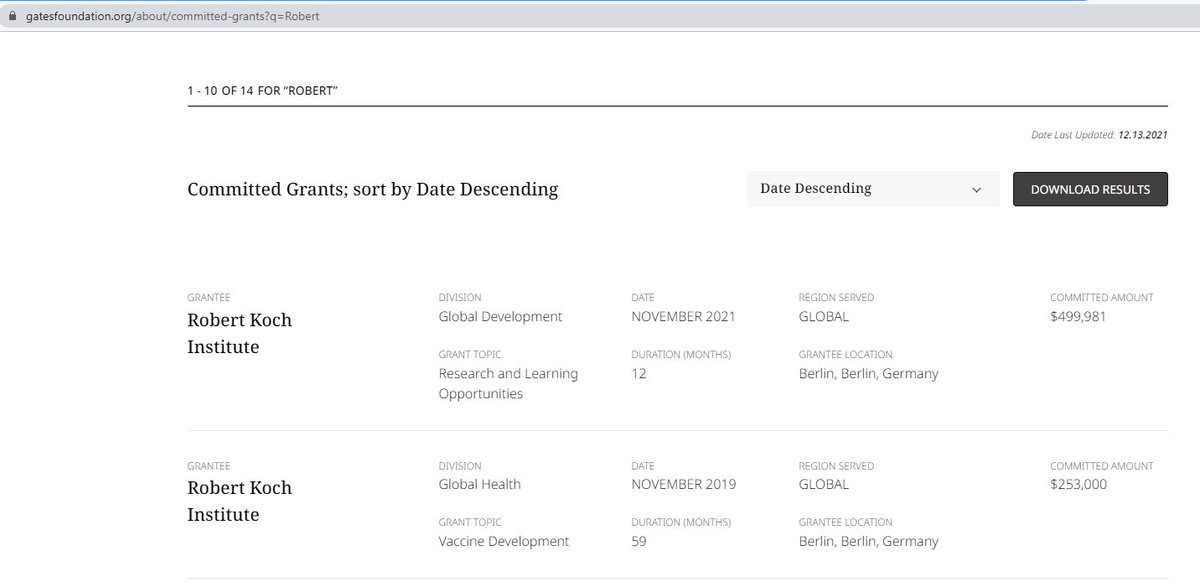
Task: Open the Robert Koch Institute November 2021 grant
Action: (x=240, y=334)
